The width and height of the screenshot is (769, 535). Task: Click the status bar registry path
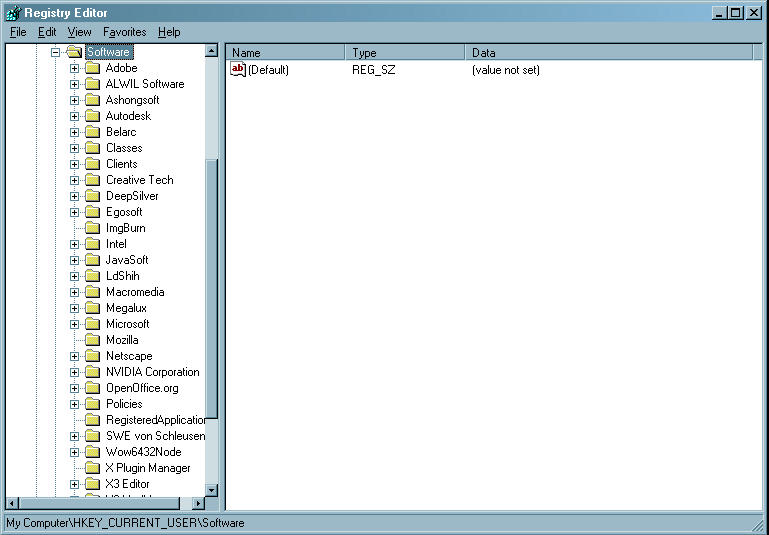click(126, 523)
